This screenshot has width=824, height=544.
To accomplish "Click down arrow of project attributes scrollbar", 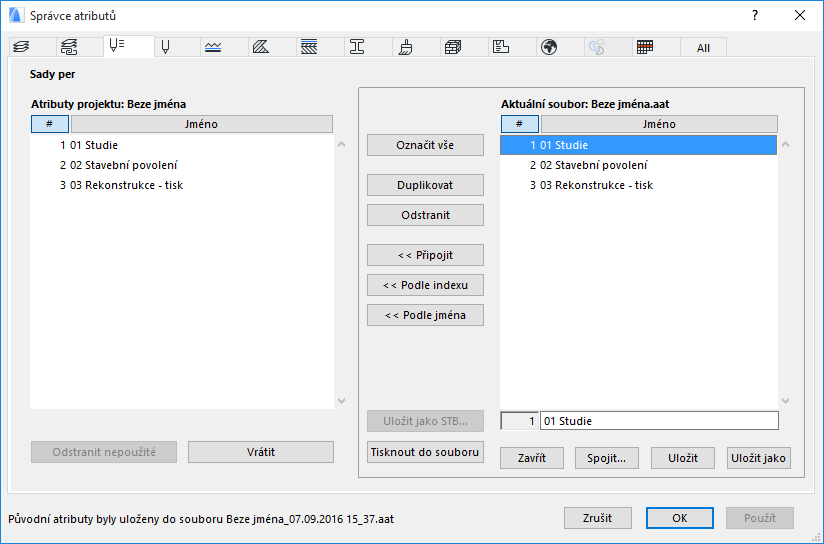I will 342,401.
